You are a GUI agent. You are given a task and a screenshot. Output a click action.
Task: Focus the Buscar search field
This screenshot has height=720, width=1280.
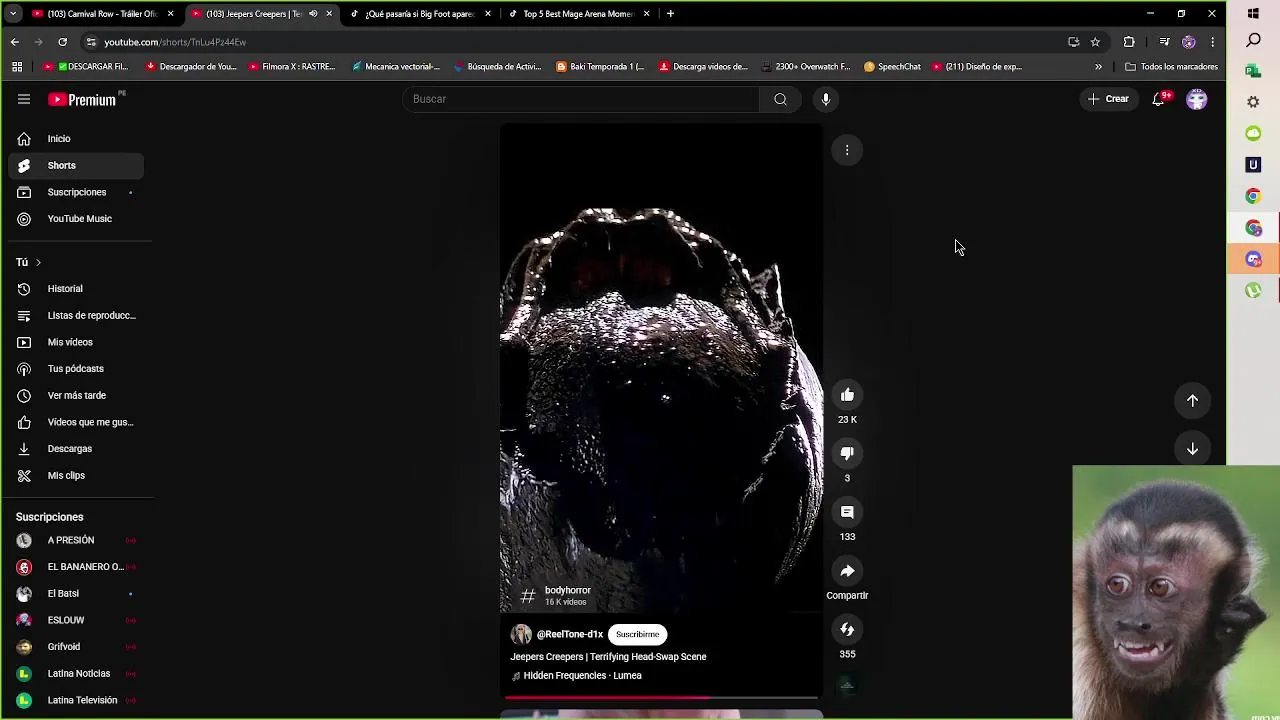click(581, 99)
